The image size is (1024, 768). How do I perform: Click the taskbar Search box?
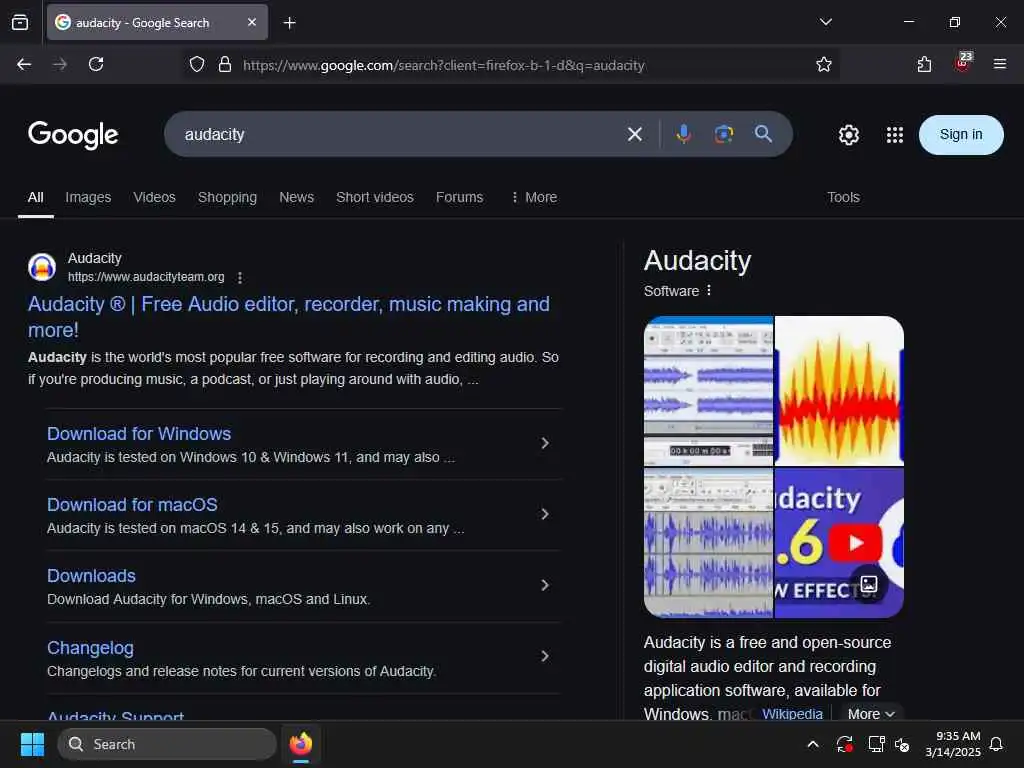pyautogui.click(x=167, y=744)
